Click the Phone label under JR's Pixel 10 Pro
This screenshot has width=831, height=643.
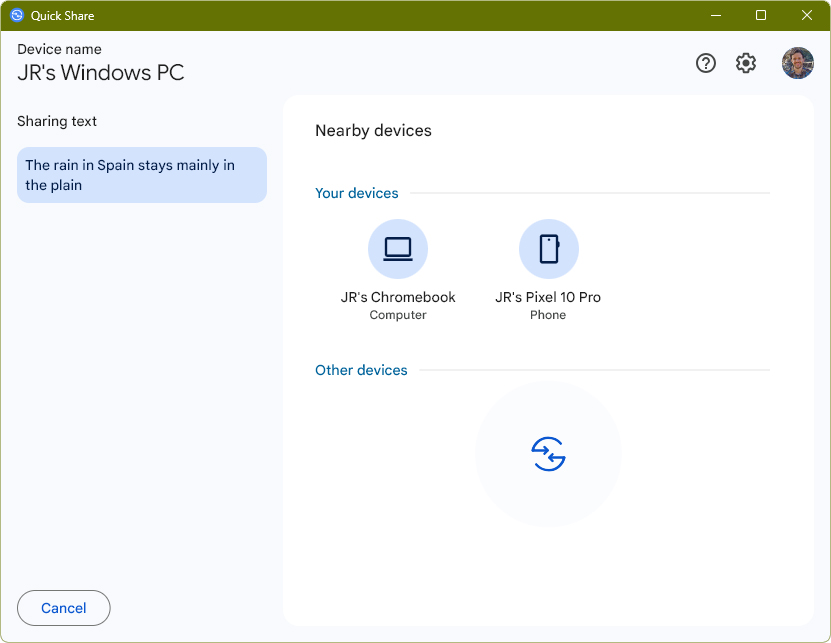click(548, 314)
